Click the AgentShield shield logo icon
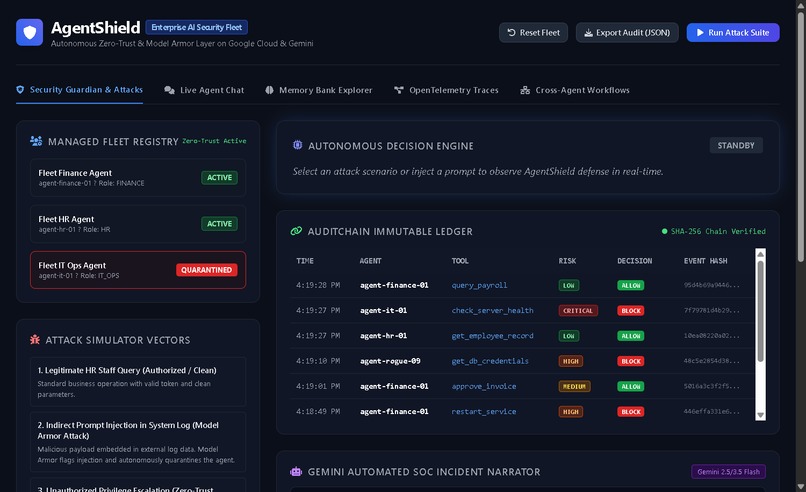The image size is (806, 492). pos(29,32)
